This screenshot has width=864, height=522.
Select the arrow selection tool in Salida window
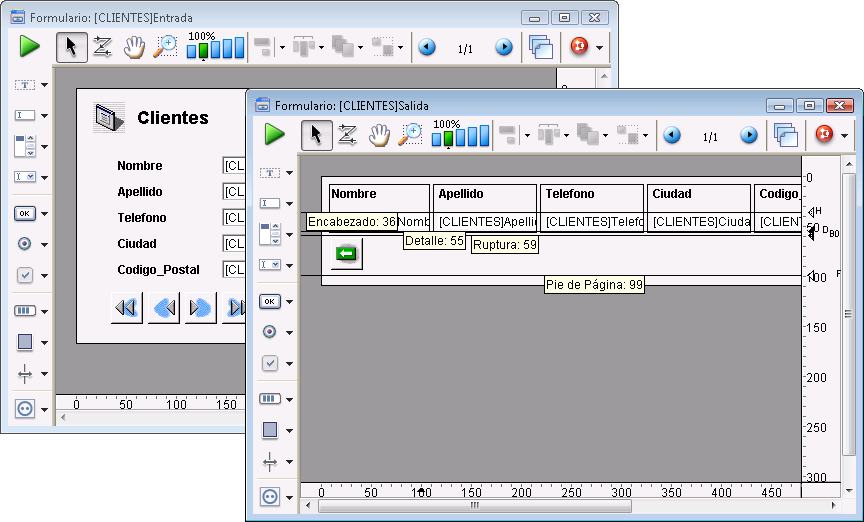coord(316,135)
